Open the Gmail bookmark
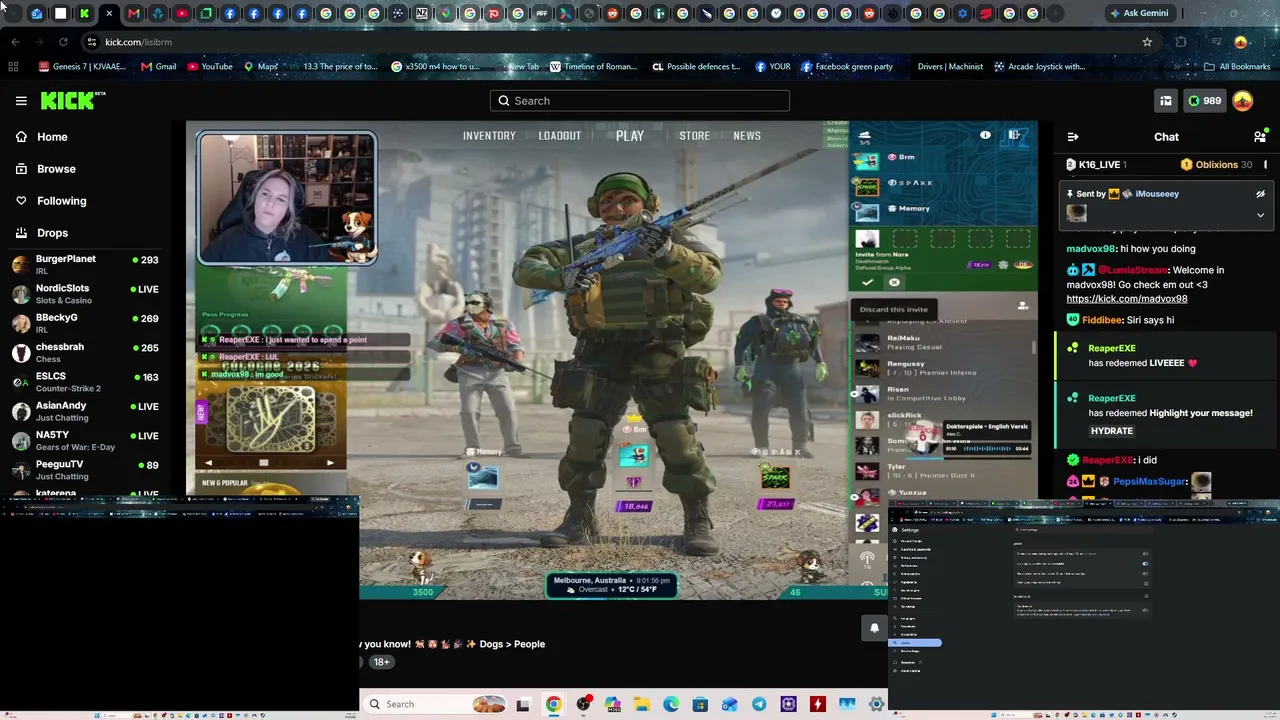This screenshot has width=1280, height=720. click(x=159, y=67)
